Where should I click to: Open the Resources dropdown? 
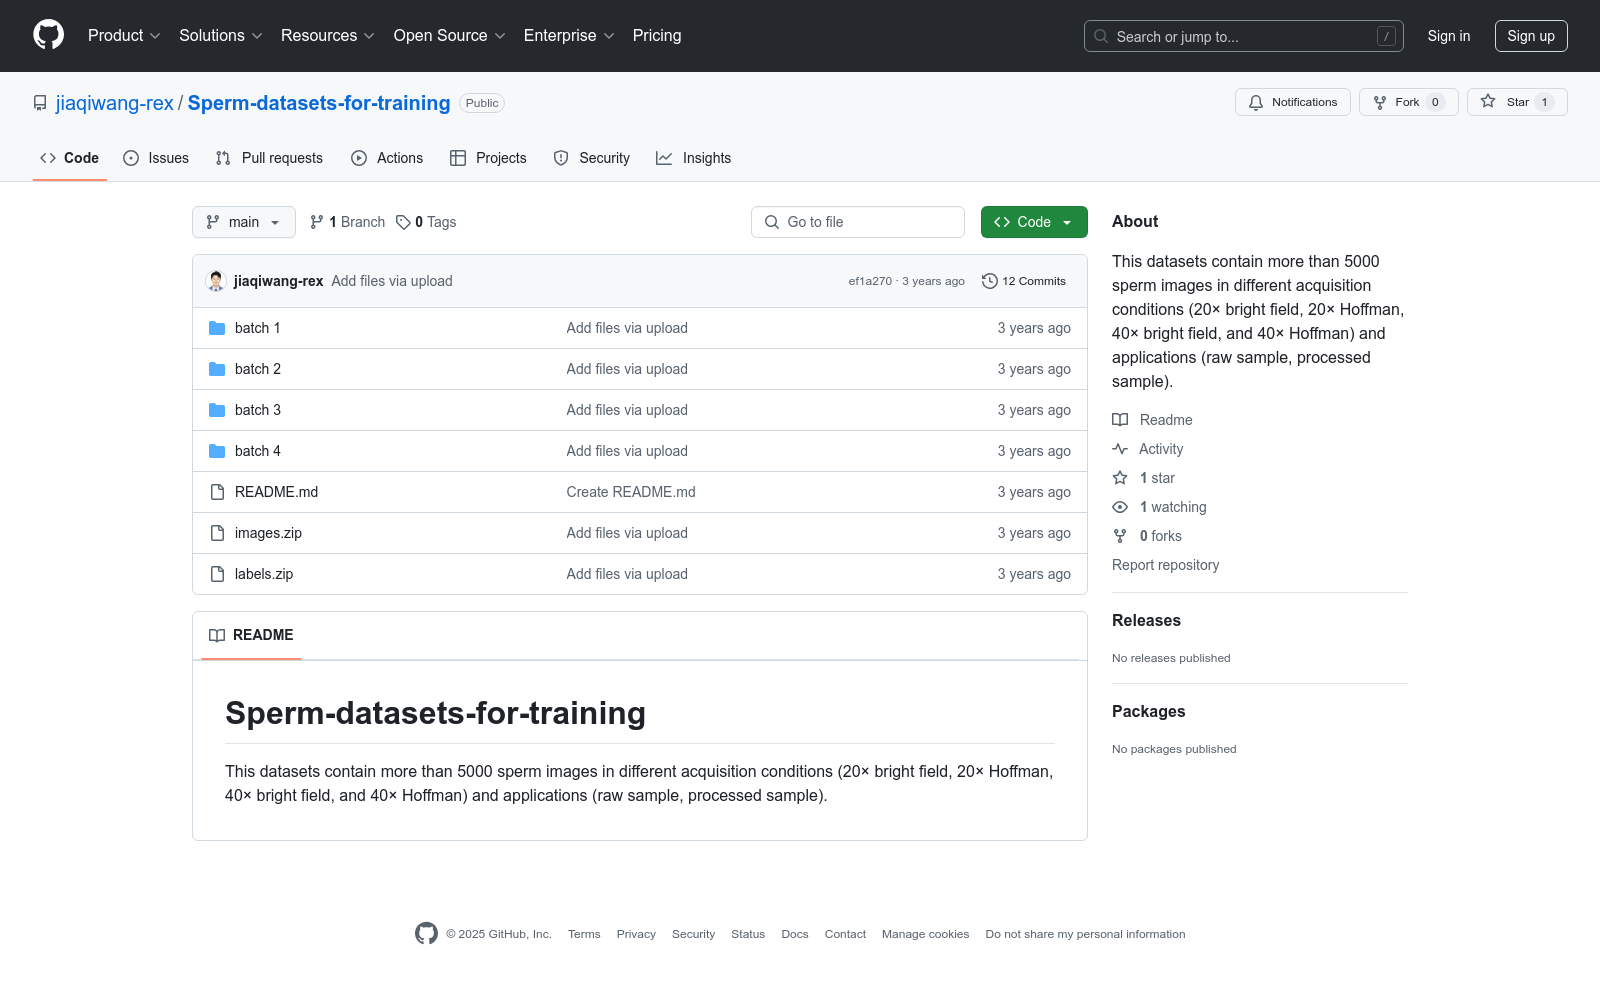tap(328, 35)
